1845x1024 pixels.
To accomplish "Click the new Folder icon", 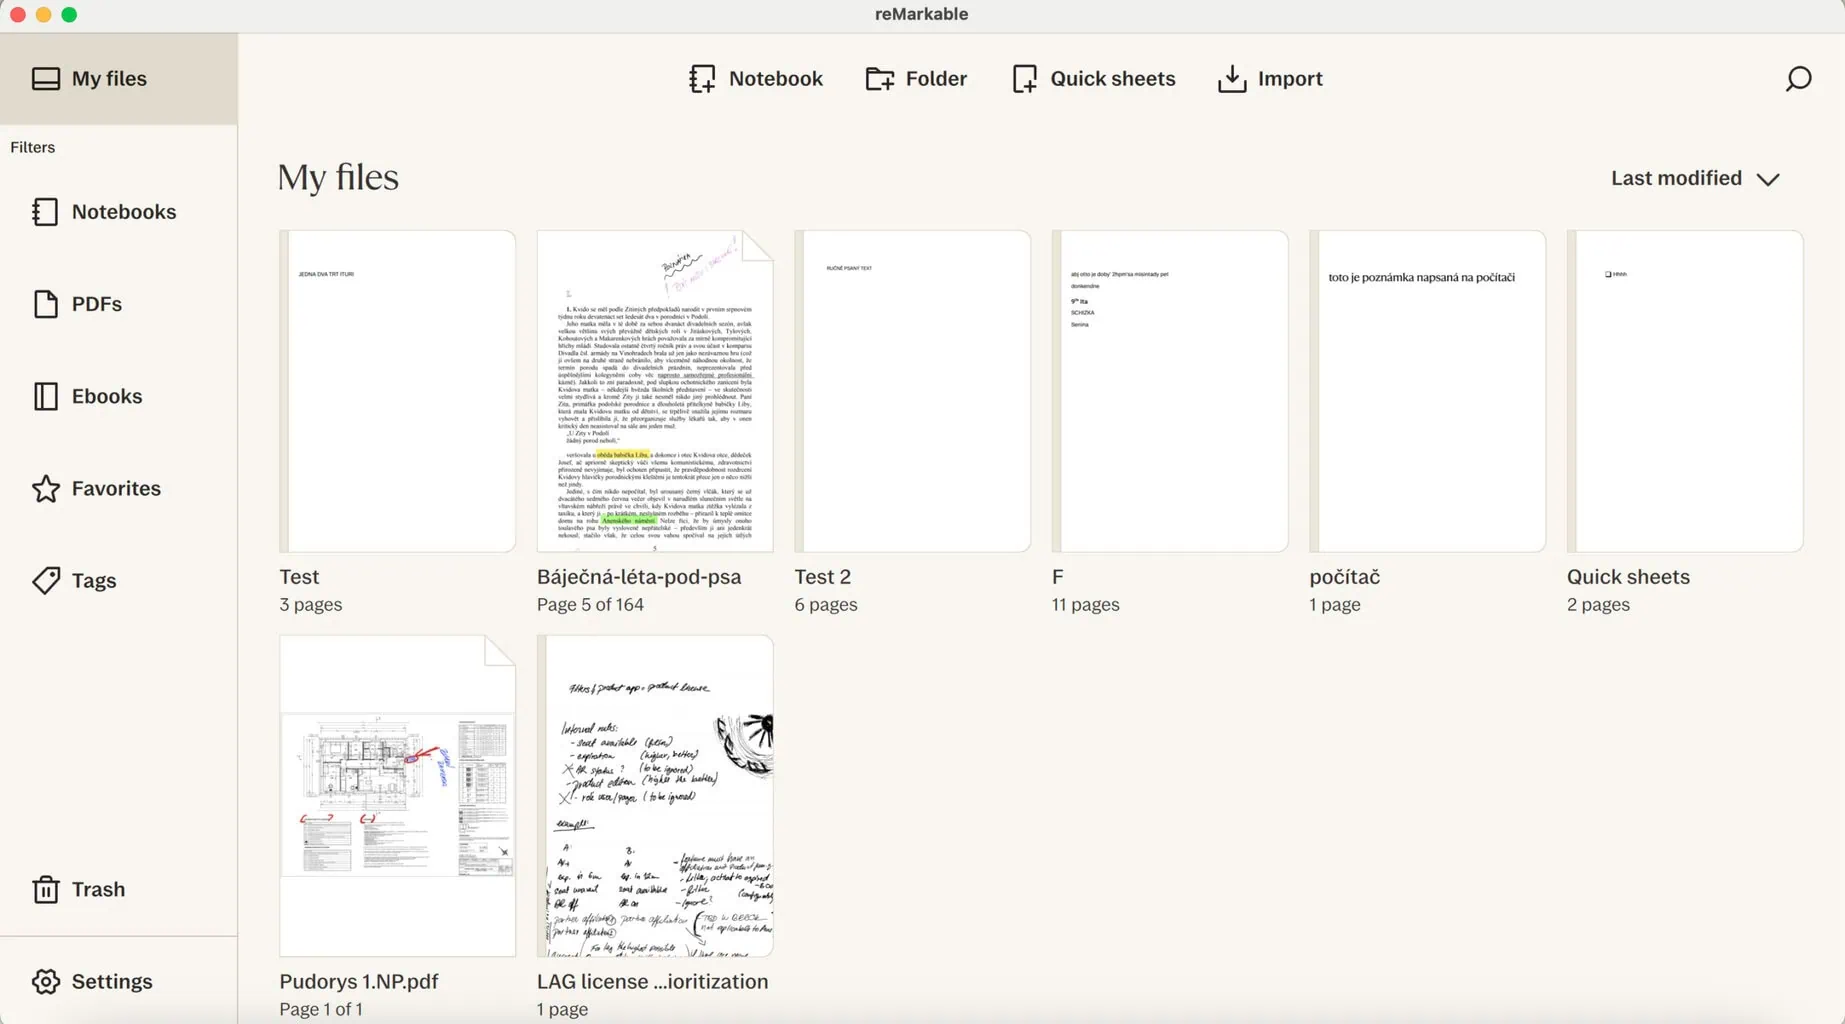I will pos(880,79).
